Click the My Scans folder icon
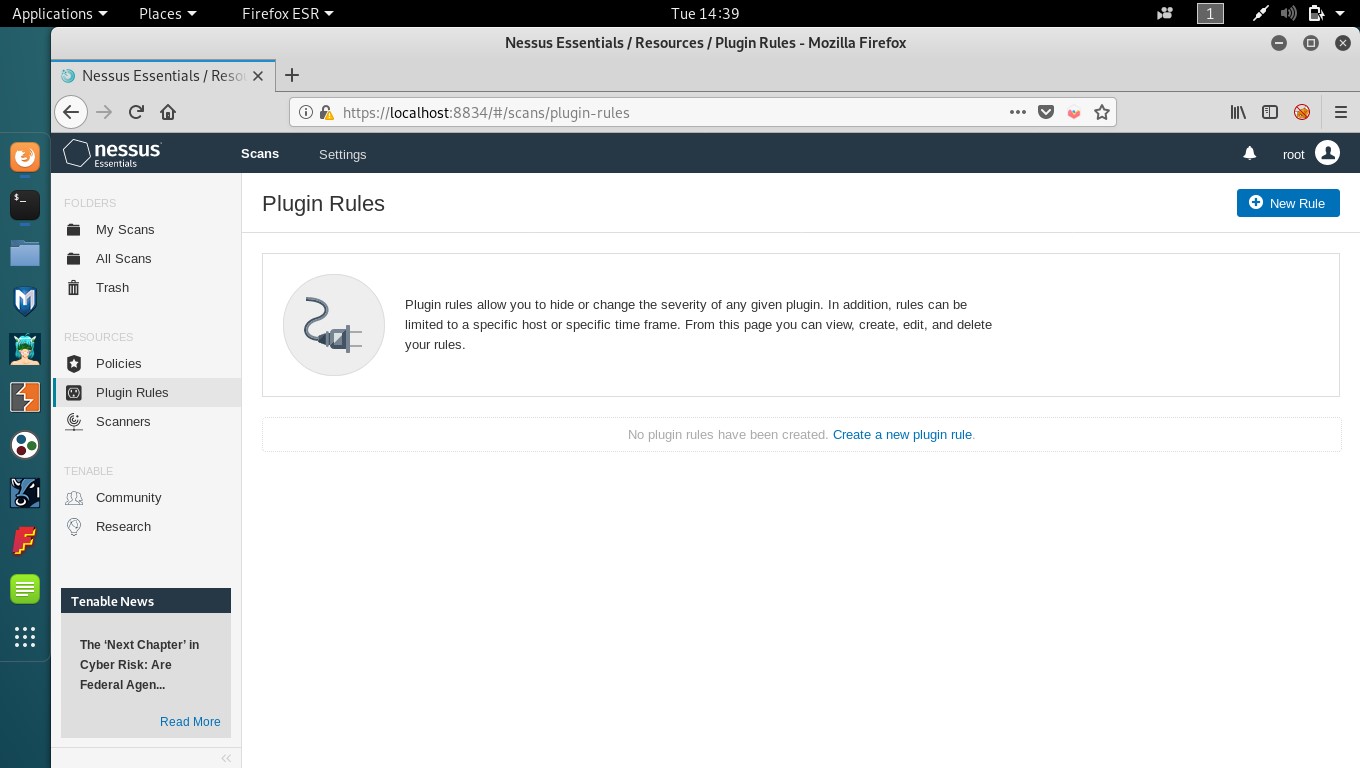Image resolution: width=1360 pixels, height=768 pixels. coord(73,229)
